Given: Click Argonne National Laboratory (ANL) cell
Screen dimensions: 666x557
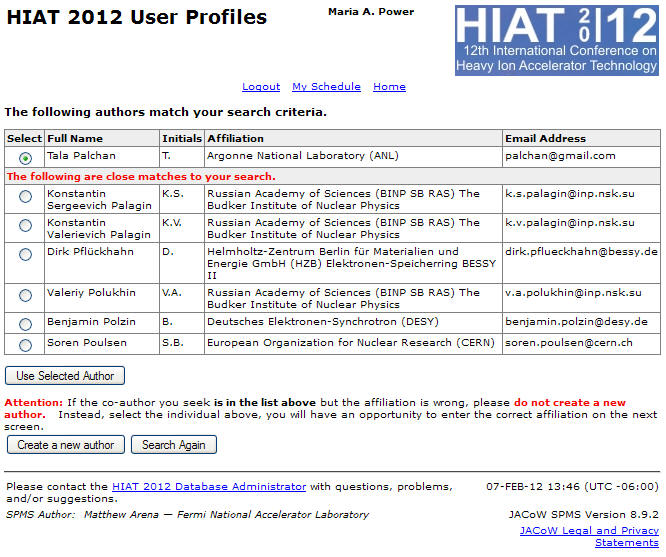Looking at the screenshot, I should (353, 157).
